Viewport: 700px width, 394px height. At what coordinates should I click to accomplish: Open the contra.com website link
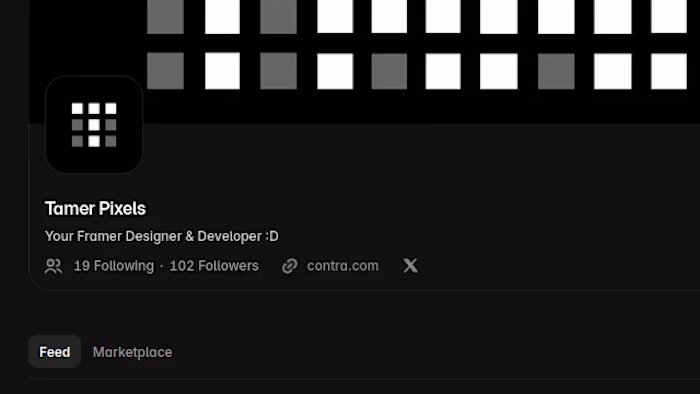[342, 265]
